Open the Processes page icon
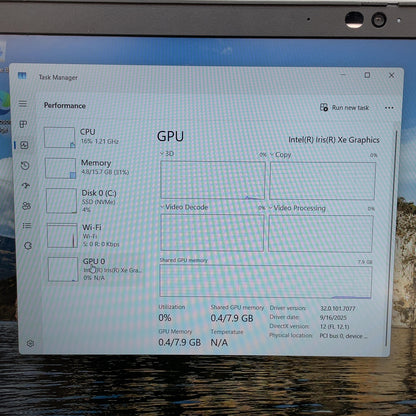Screen dimensions: 416x416 (x=23, y=124)
